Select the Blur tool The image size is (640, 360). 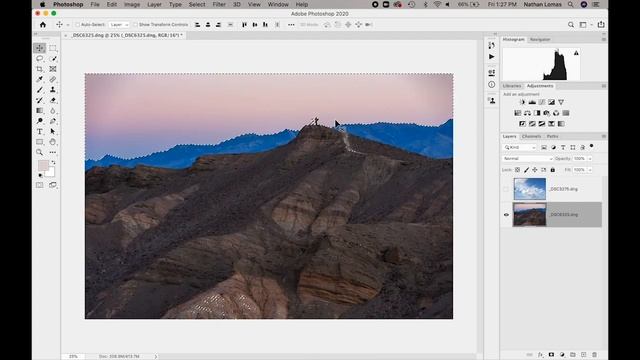[x=53, y=111]
